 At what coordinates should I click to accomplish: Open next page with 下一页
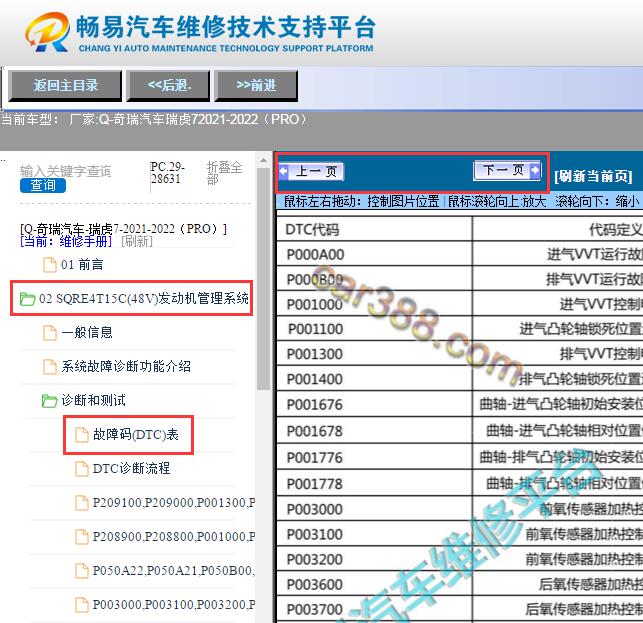coord(507,170)
